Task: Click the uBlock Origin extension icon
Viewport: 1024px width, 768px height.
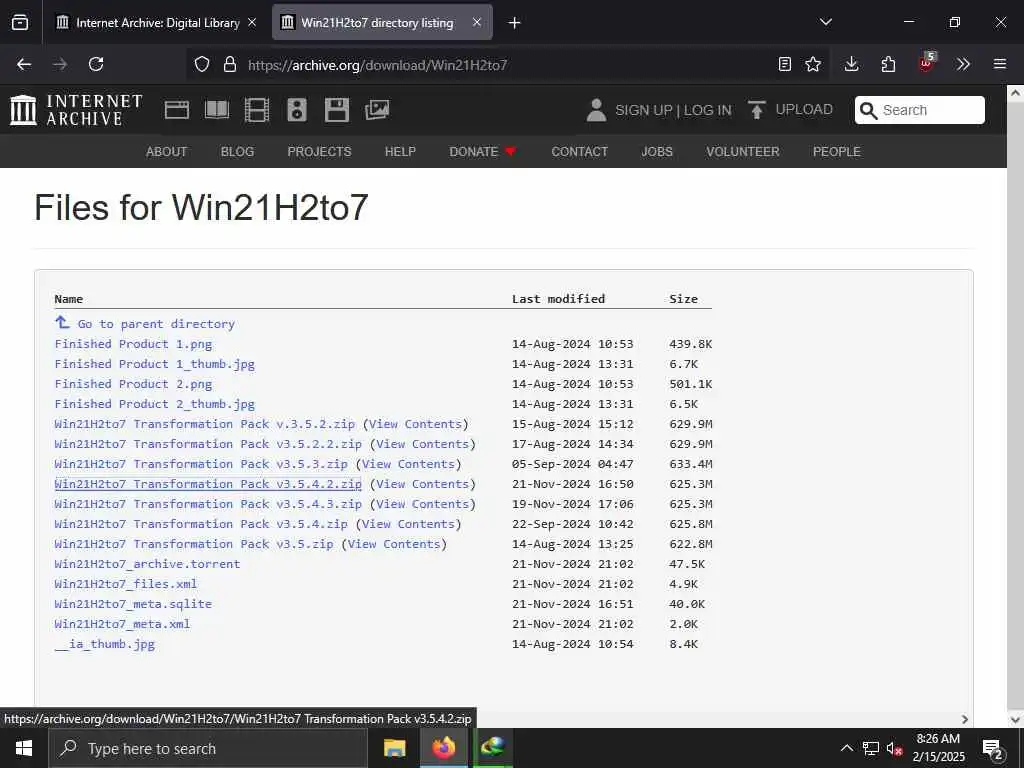Action: coord(926,63)
